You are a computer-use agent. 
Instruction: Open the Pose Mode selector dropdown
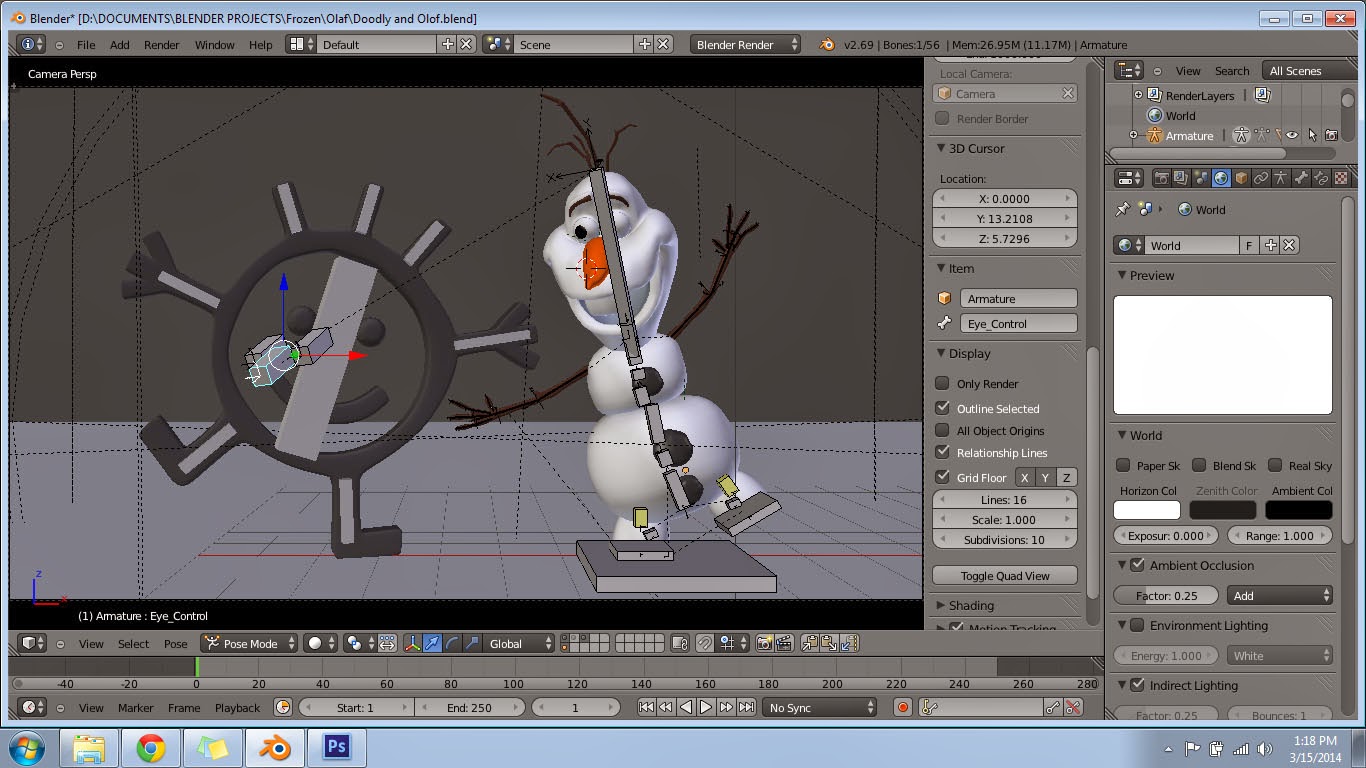250,643
